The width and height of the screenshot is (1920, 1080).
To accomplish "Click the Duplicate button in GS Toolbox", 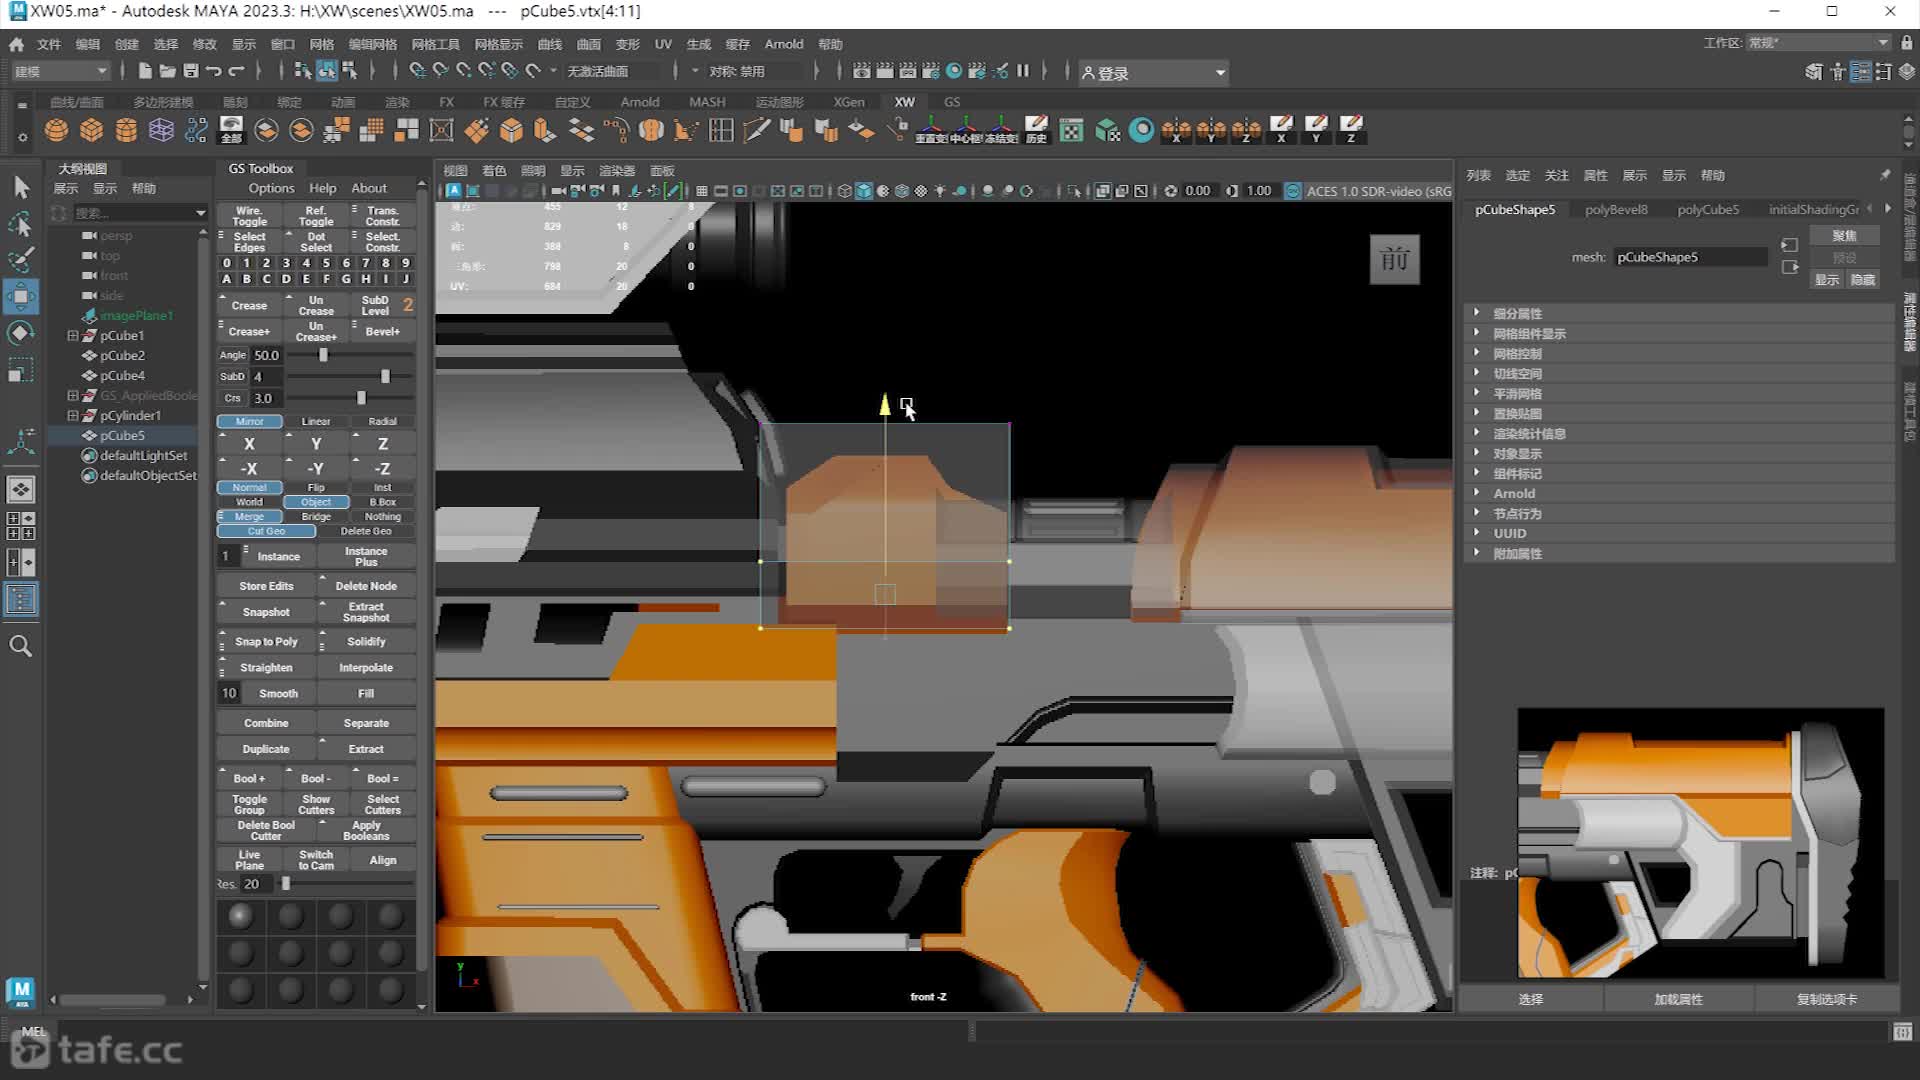I will pos(266,749).
